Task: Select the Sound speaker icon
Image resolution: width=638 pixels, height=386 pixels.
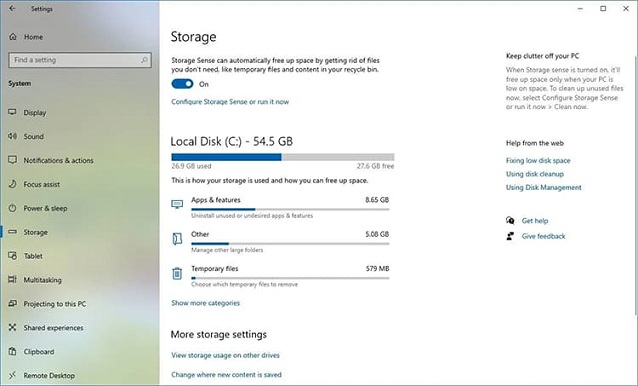Action: pyautogui.click(x=13, y=136)
